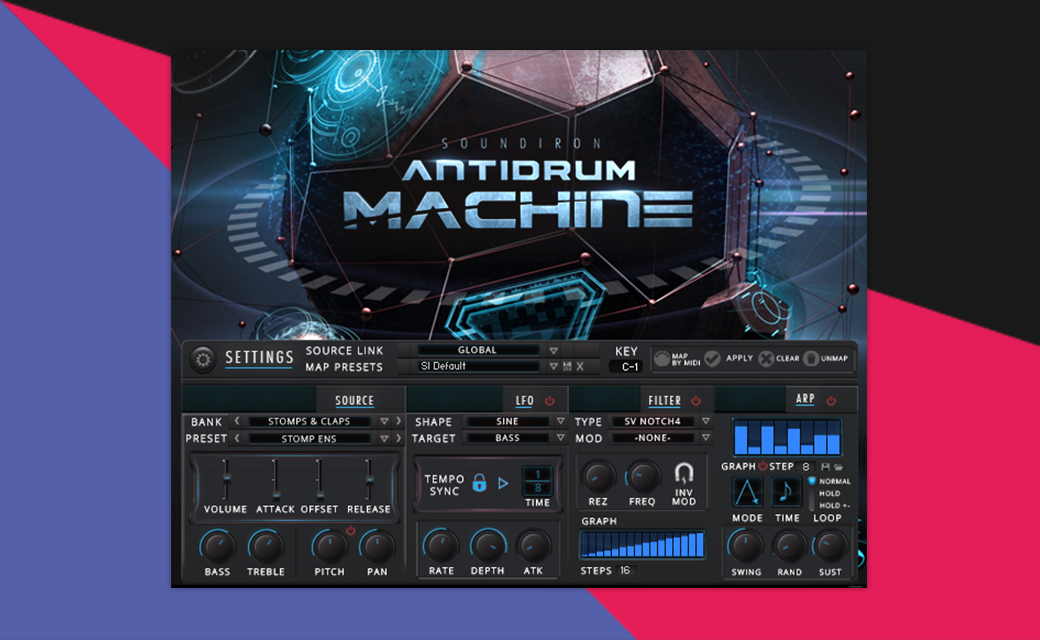Select previous bank with left arrow
The image size is (1040, 640).
[237, 421]
